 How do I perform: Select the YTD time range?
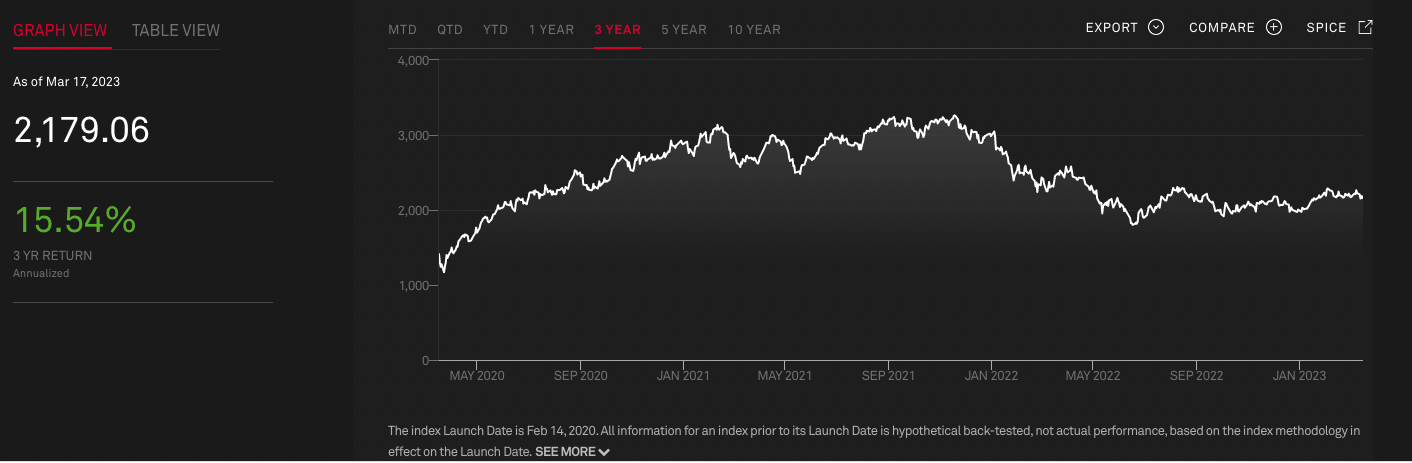[495, 30]
